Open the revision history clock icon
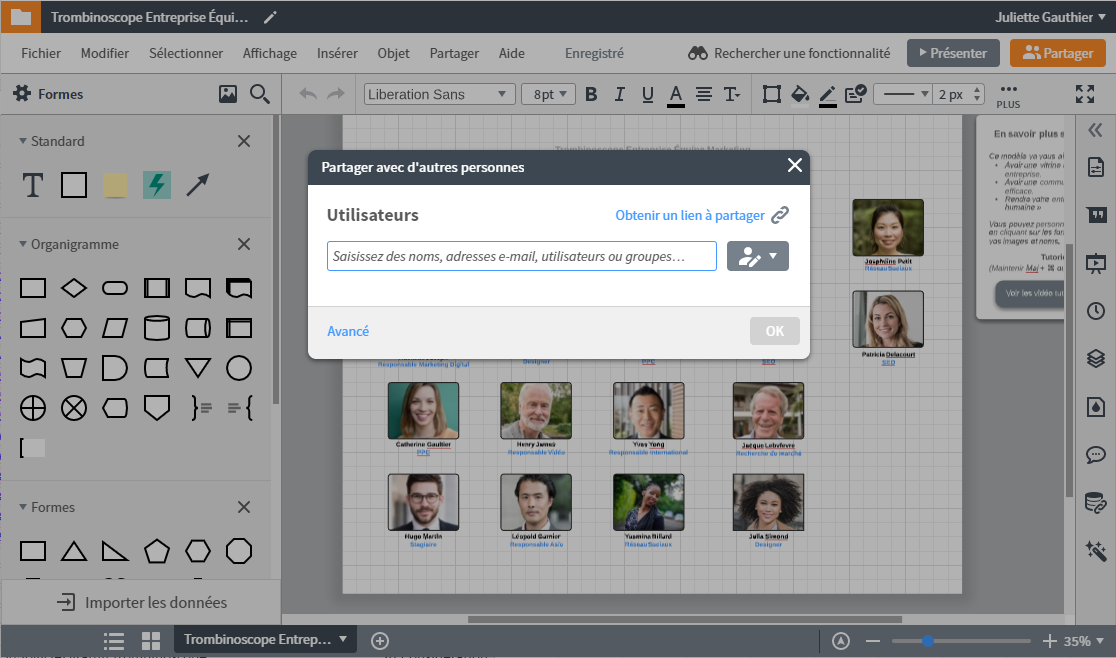Image resolution: width=1116 pixels, height=658 pixels. point(1096,310)
